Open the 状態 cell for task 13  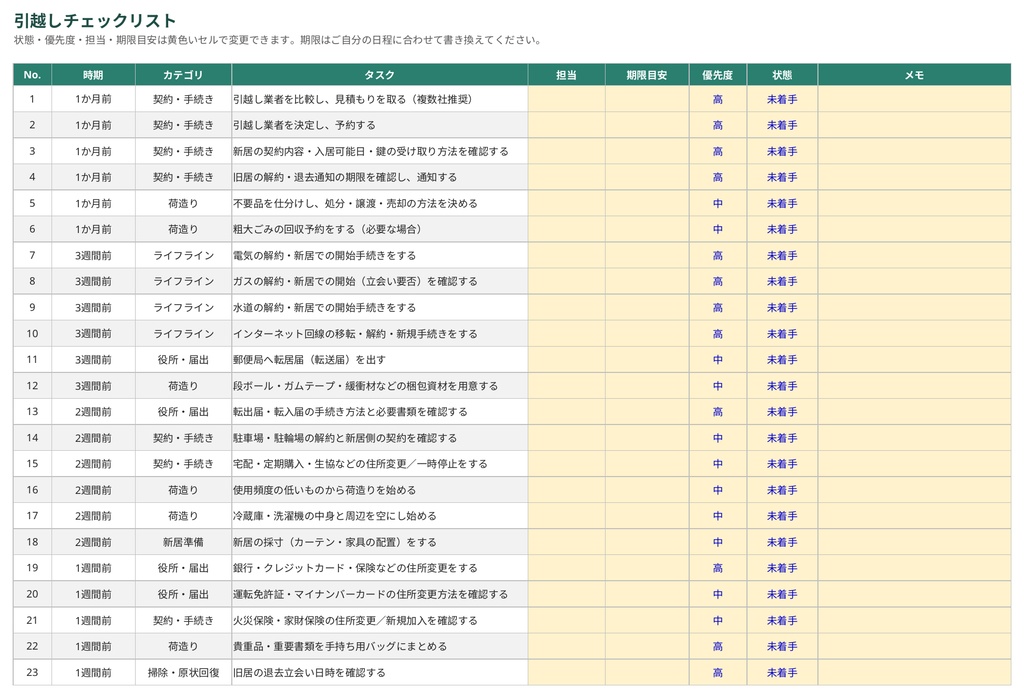tap(782, 412)
